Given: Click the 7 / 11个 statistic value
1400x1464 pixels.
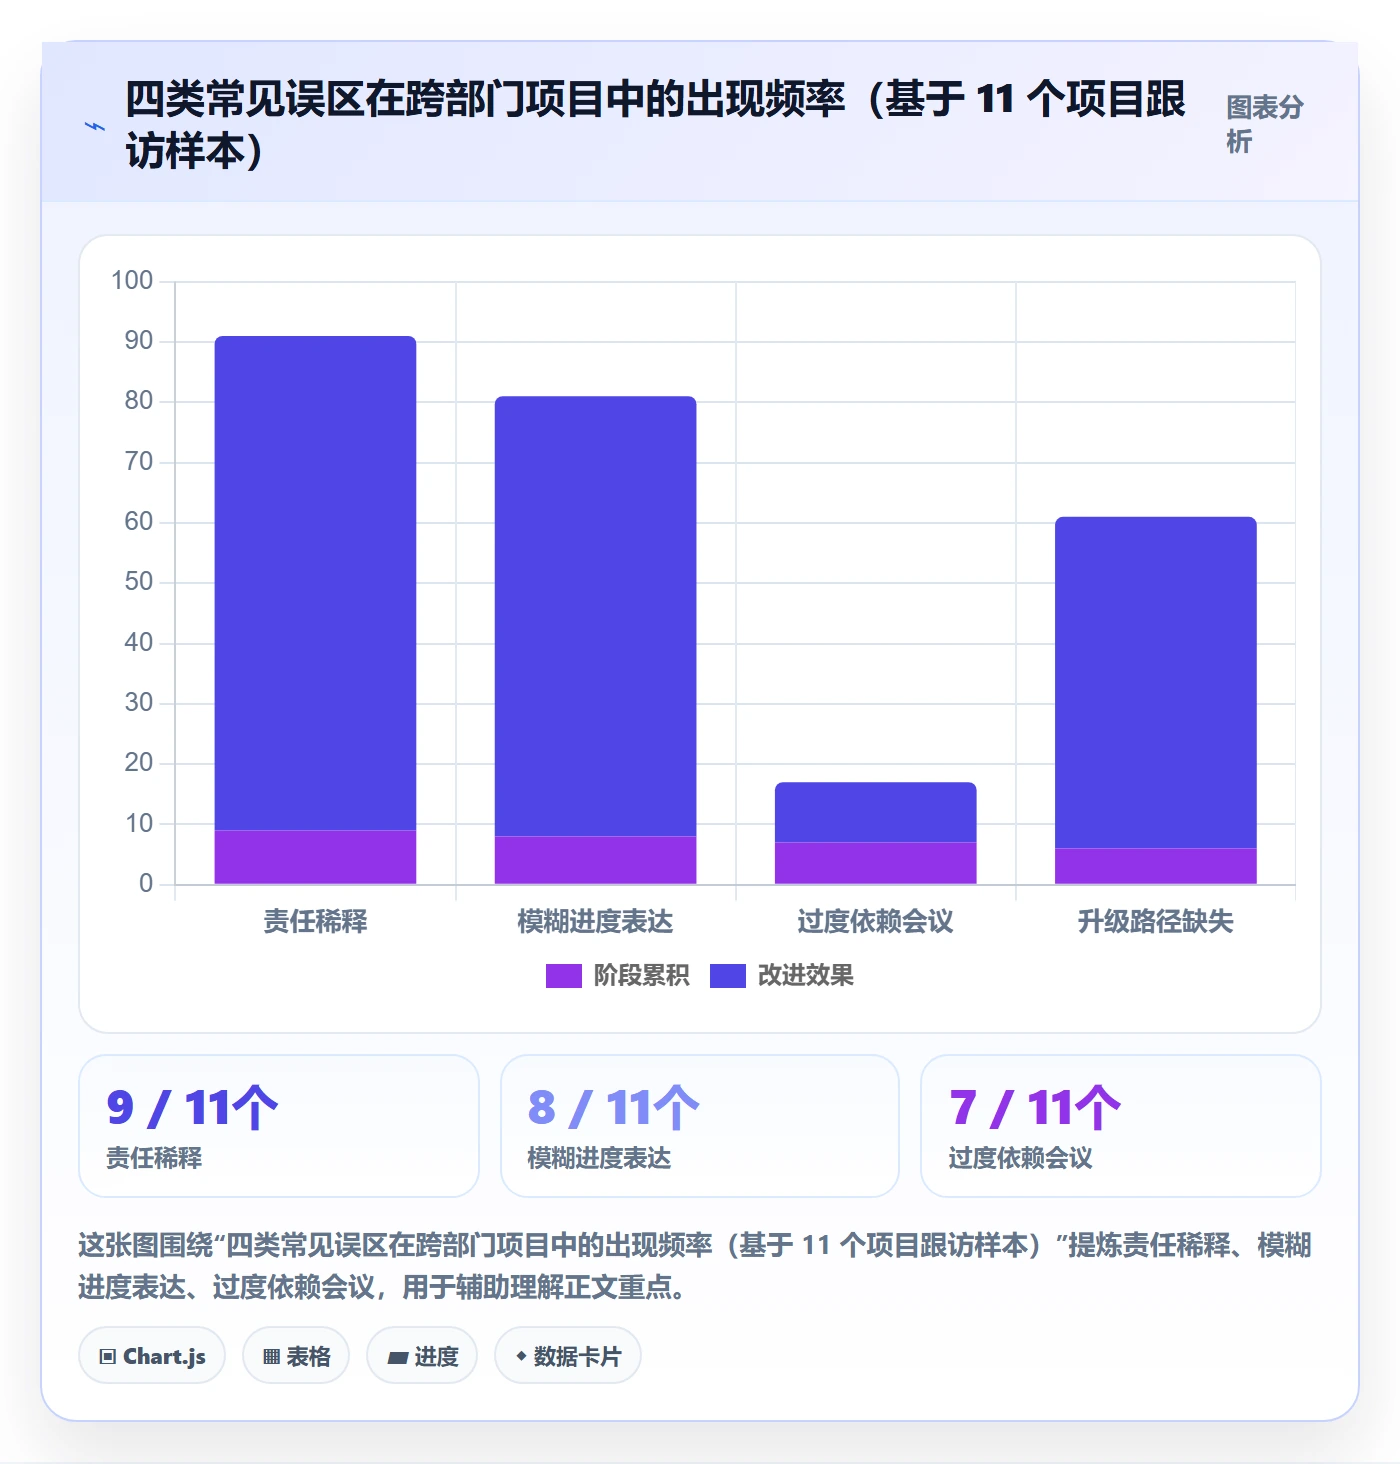Looking at the screenshot, I should pyautogui.click(x=1035, y=1108).
